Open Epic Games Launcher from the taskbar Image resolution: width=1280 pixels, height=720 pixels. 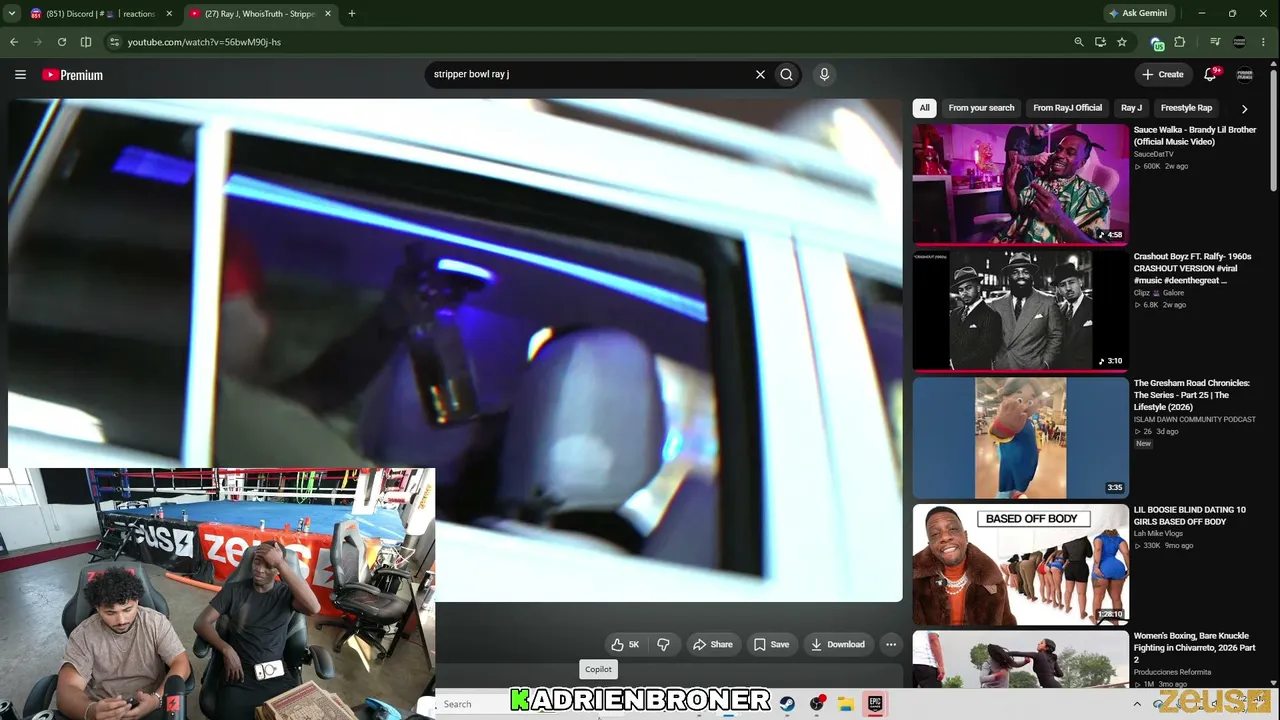coord(874,704)
